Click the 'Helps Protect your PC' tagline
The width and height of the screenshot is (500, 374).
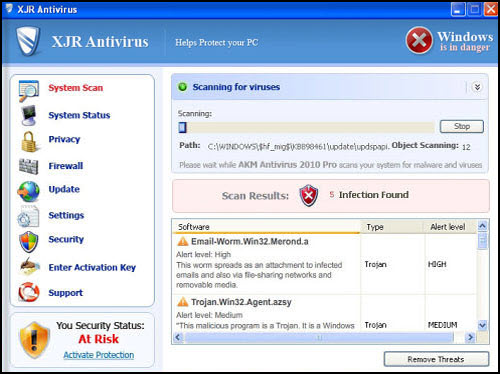tap(217, 43)
